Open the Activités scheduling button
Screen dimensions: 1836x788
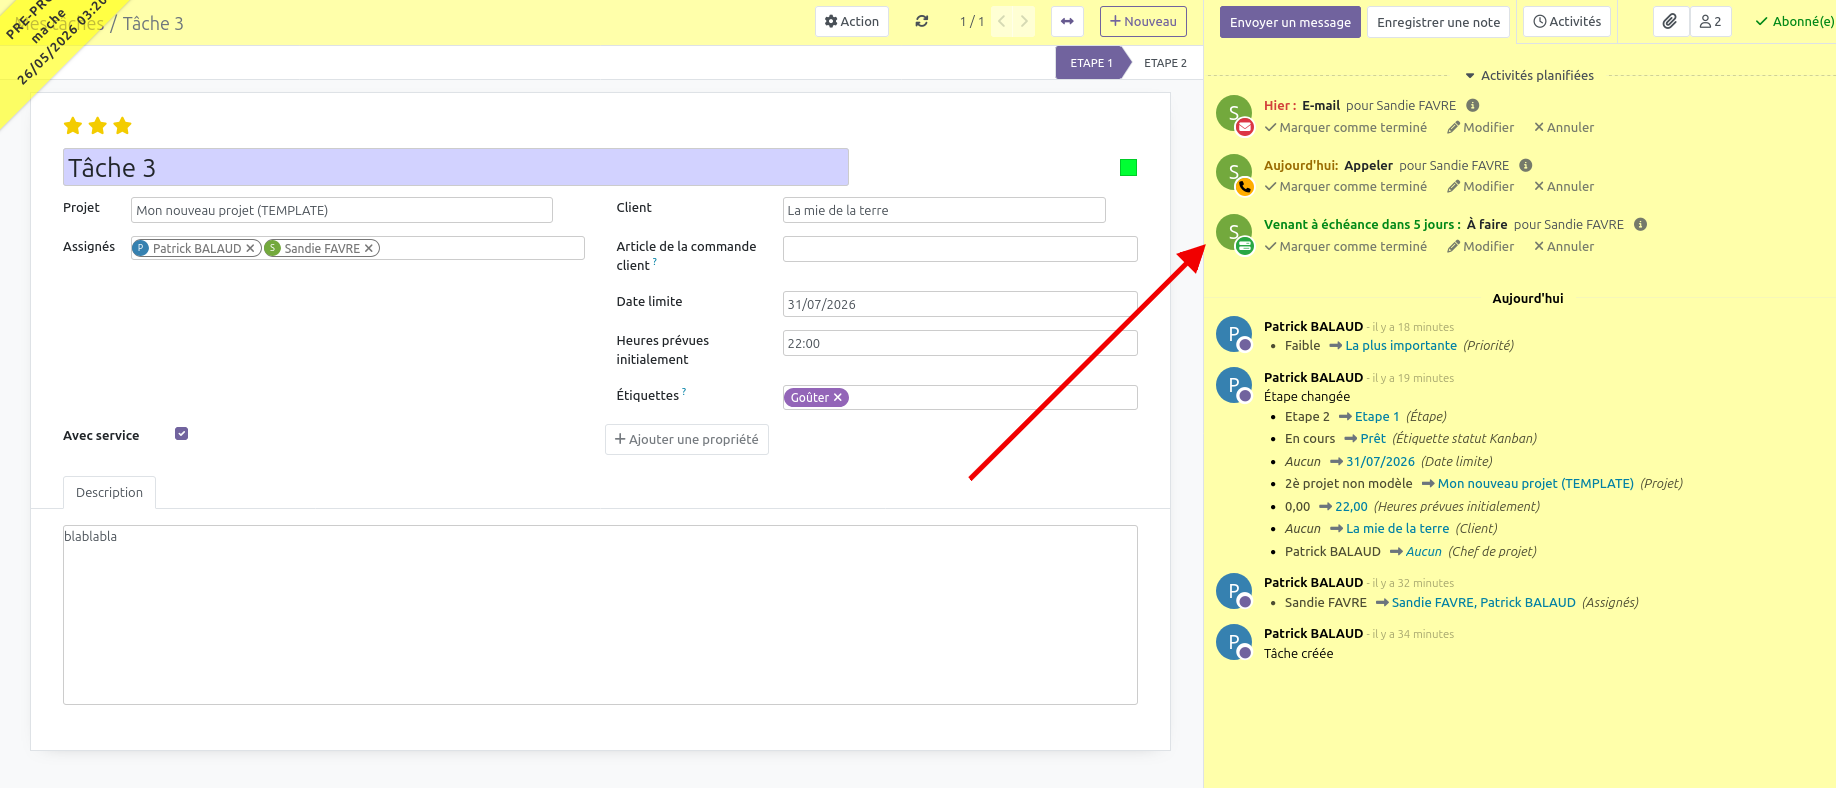tap(1567, 22)
